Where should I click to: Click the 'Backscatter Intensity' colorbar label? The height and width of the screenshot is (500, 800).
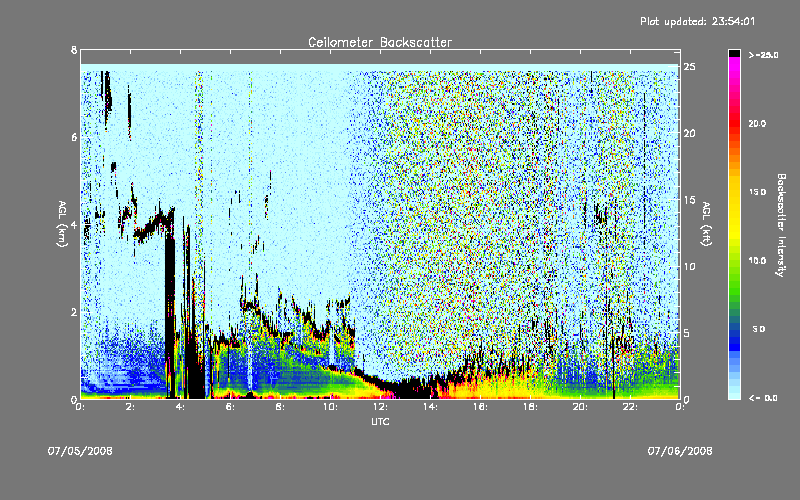point(781,225)
